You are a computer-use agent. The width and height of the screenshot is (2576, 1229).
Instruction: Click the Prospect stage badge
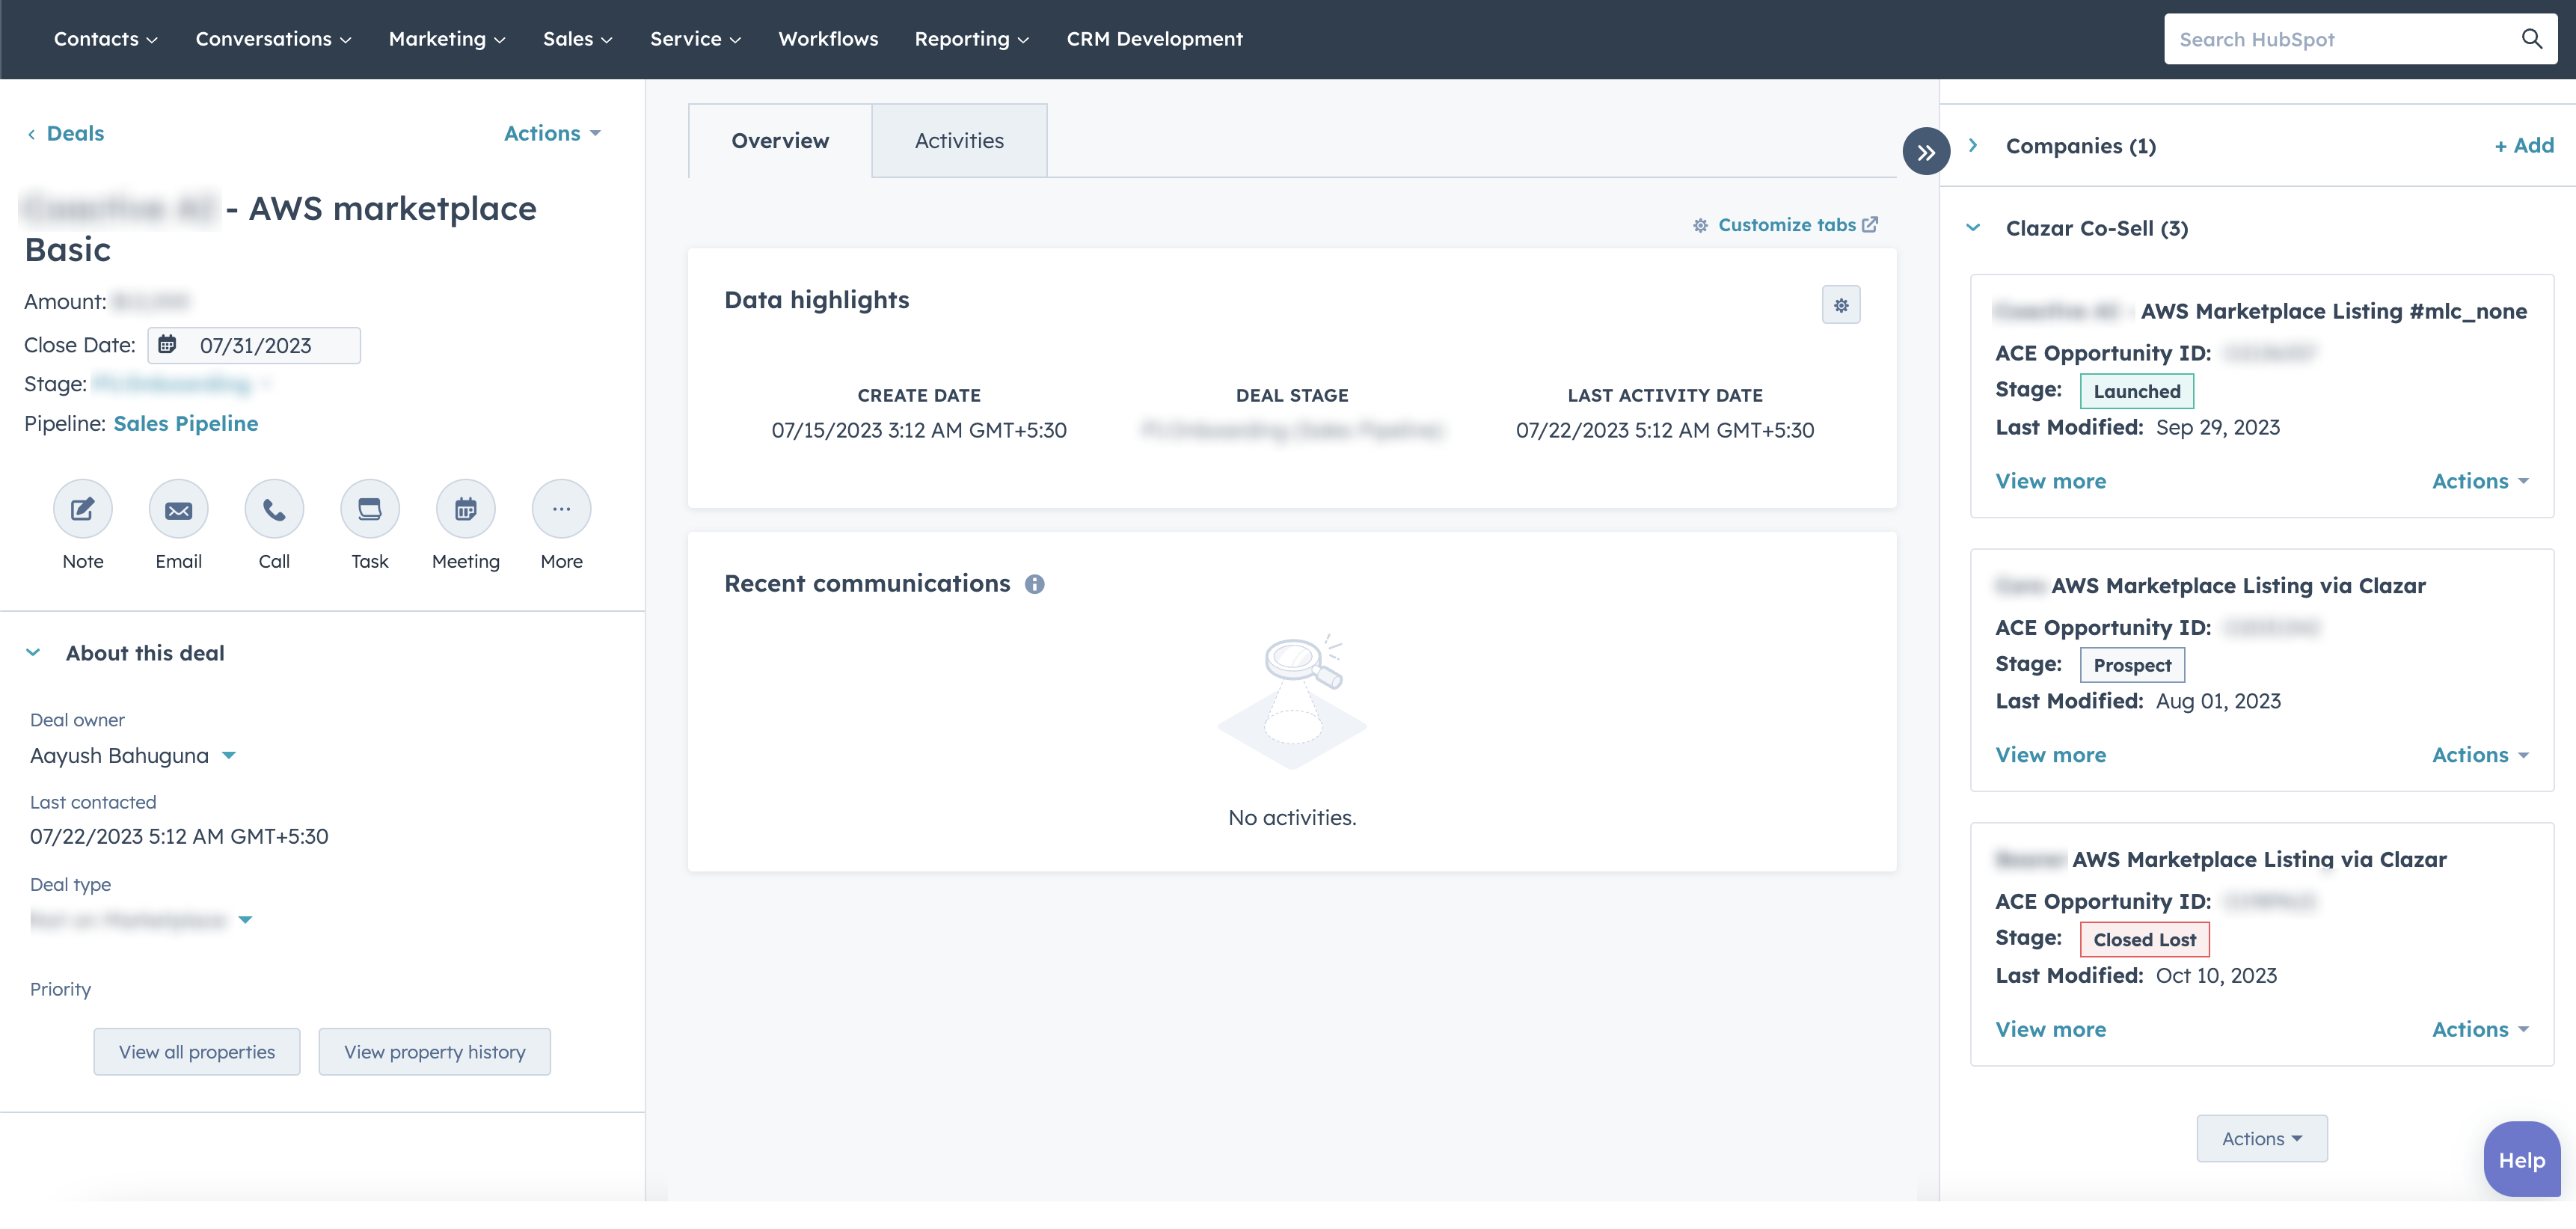(x=2132, y=665)
